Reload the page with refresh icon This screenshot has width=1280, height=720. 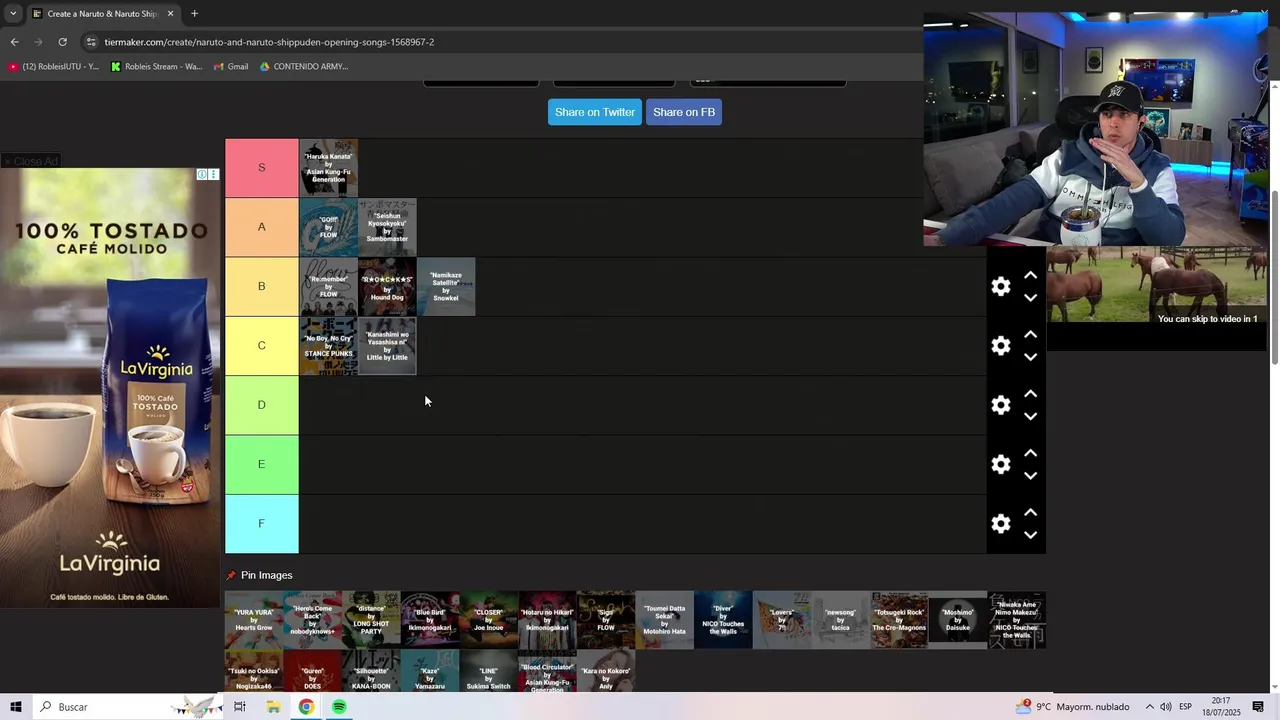[62, 42]
